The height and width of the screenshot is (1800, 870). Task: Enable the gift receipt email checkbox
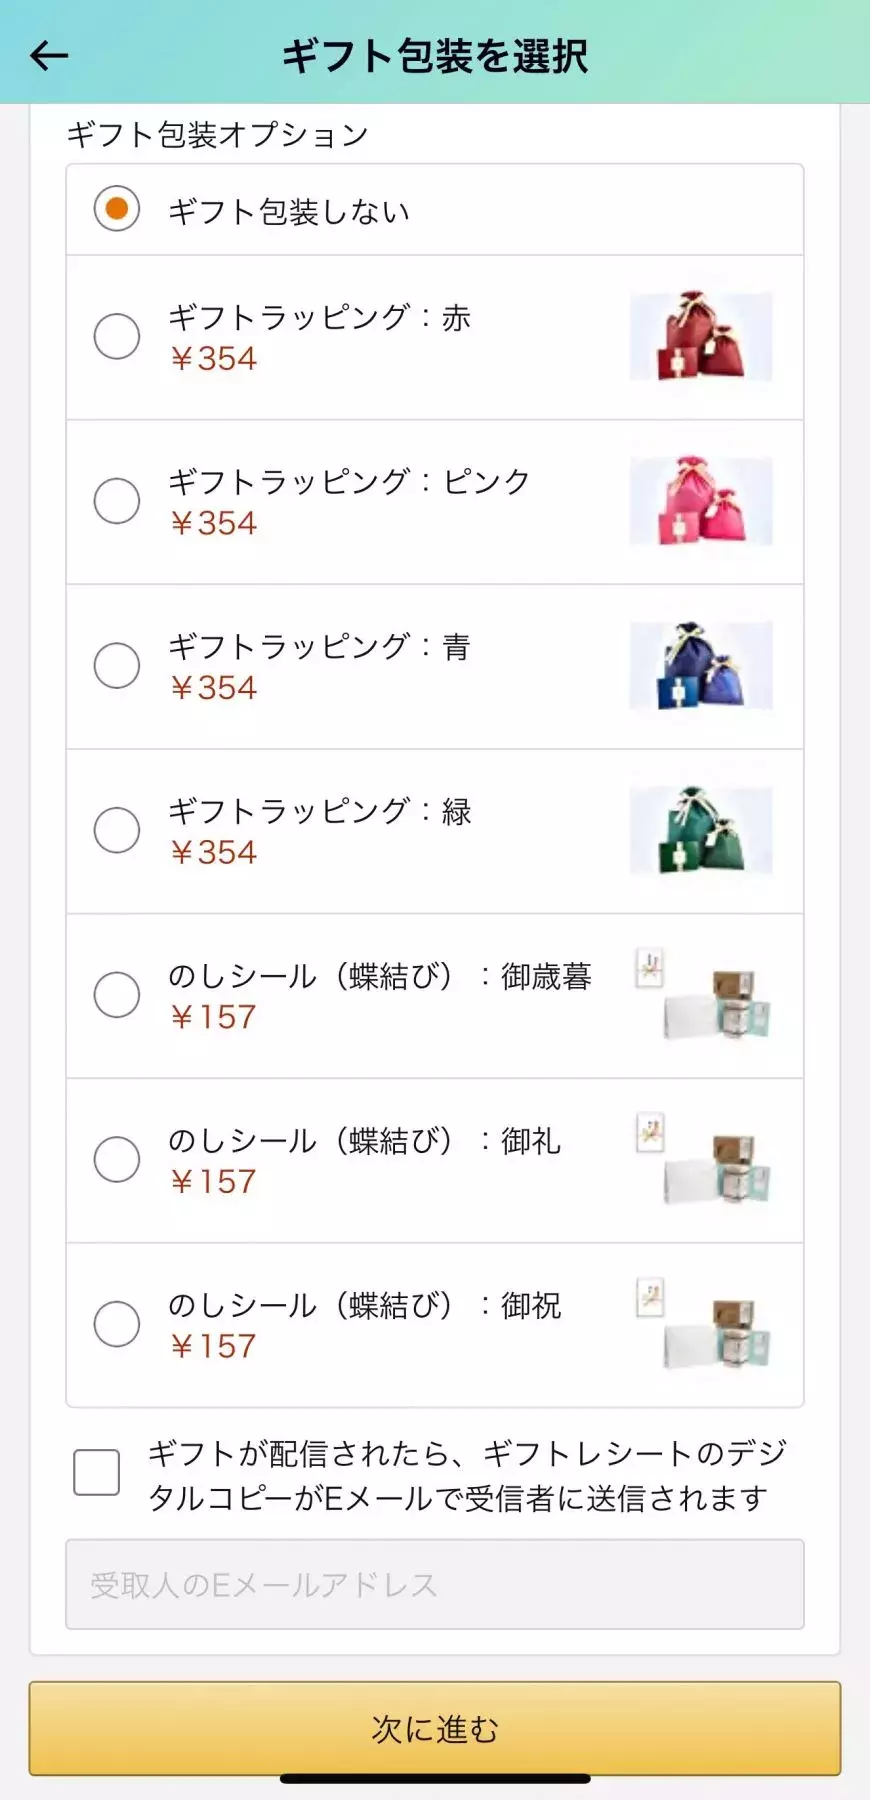(x=97, y=1472)
